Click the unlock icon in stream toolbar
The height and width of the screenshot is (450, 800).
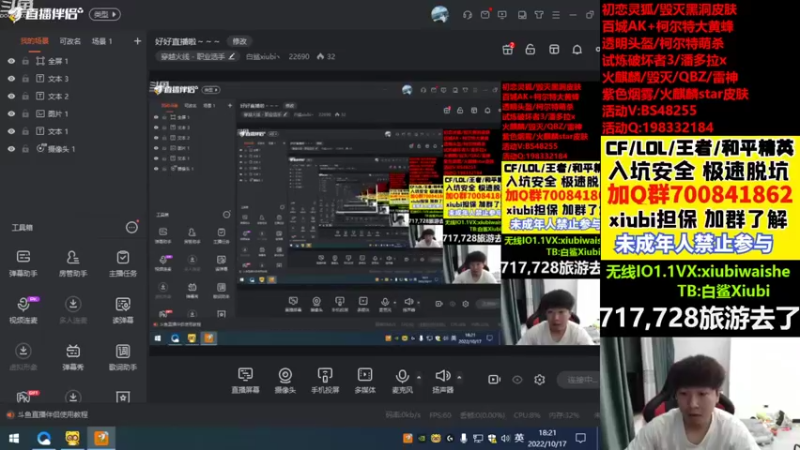click(x=530, y=49)
